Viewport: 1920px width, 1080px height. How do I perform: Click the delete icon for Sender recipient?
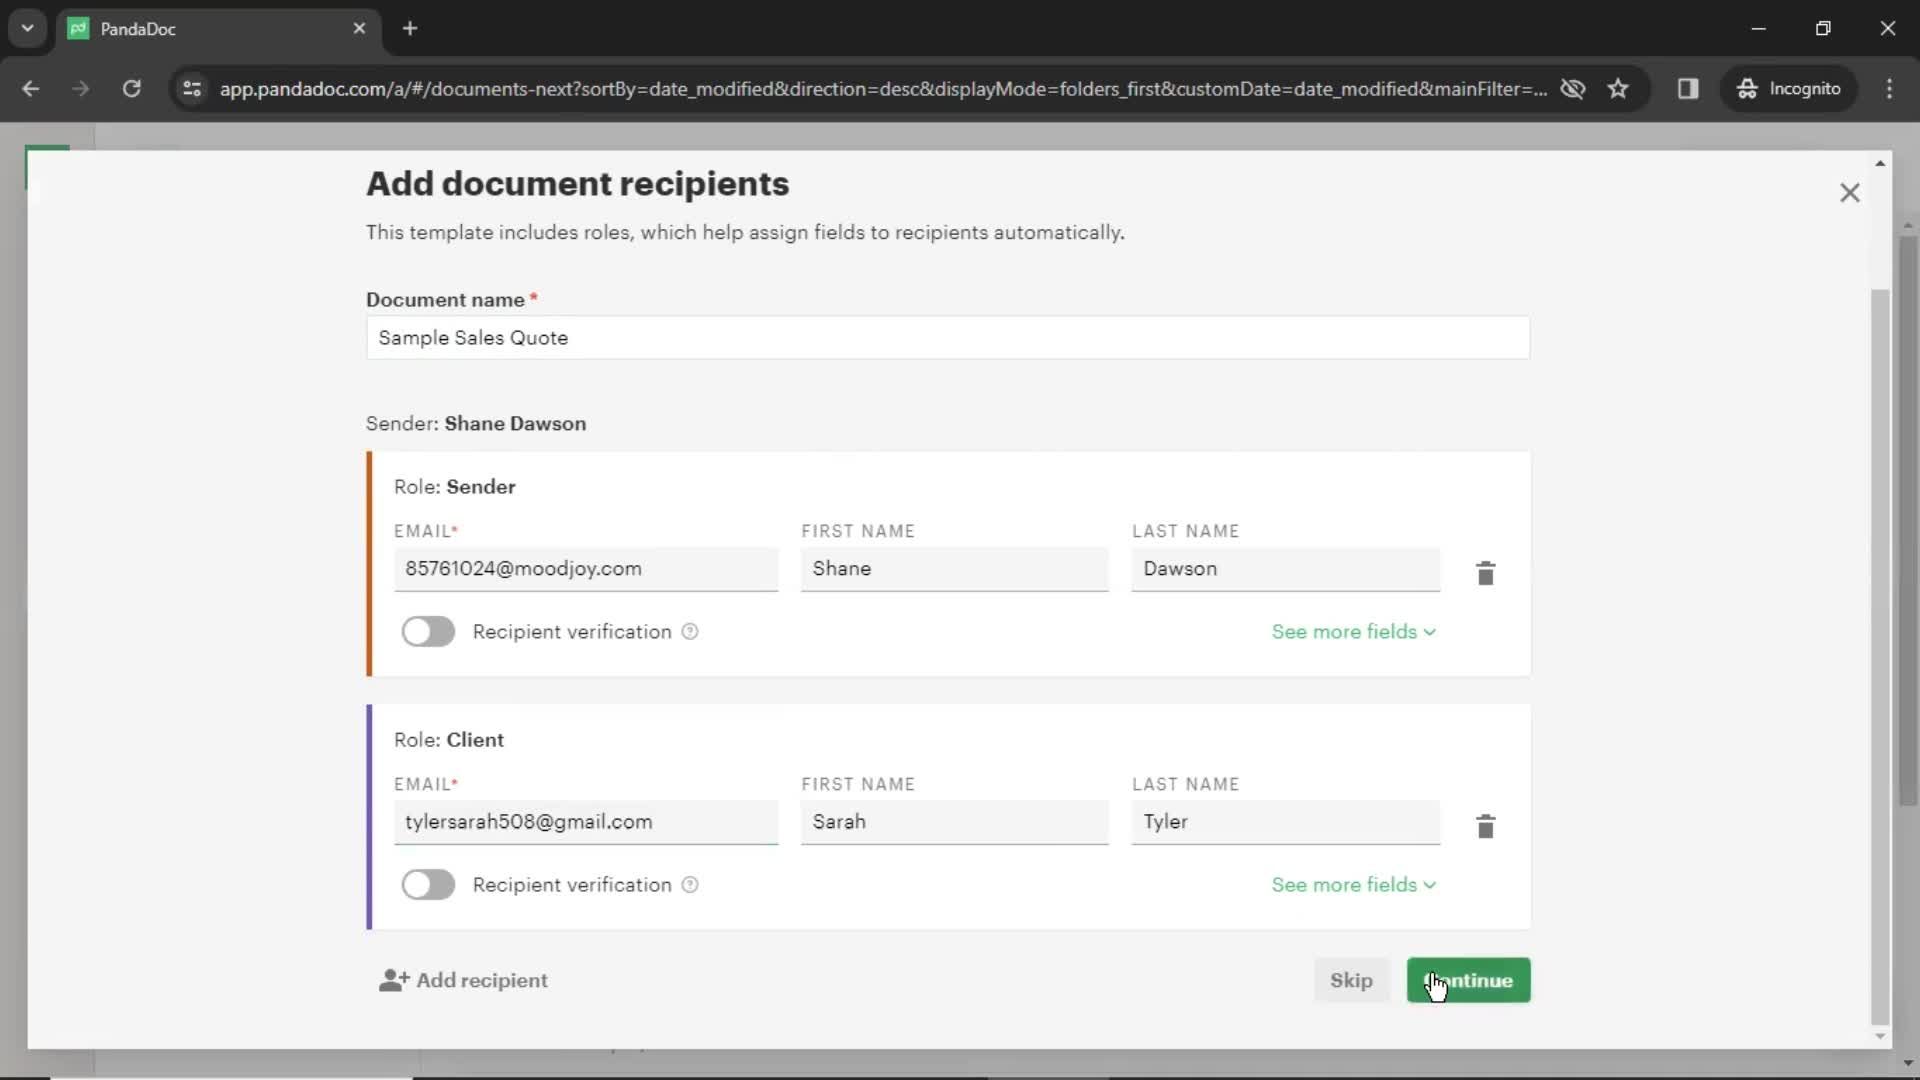(x=1486, y=572)
